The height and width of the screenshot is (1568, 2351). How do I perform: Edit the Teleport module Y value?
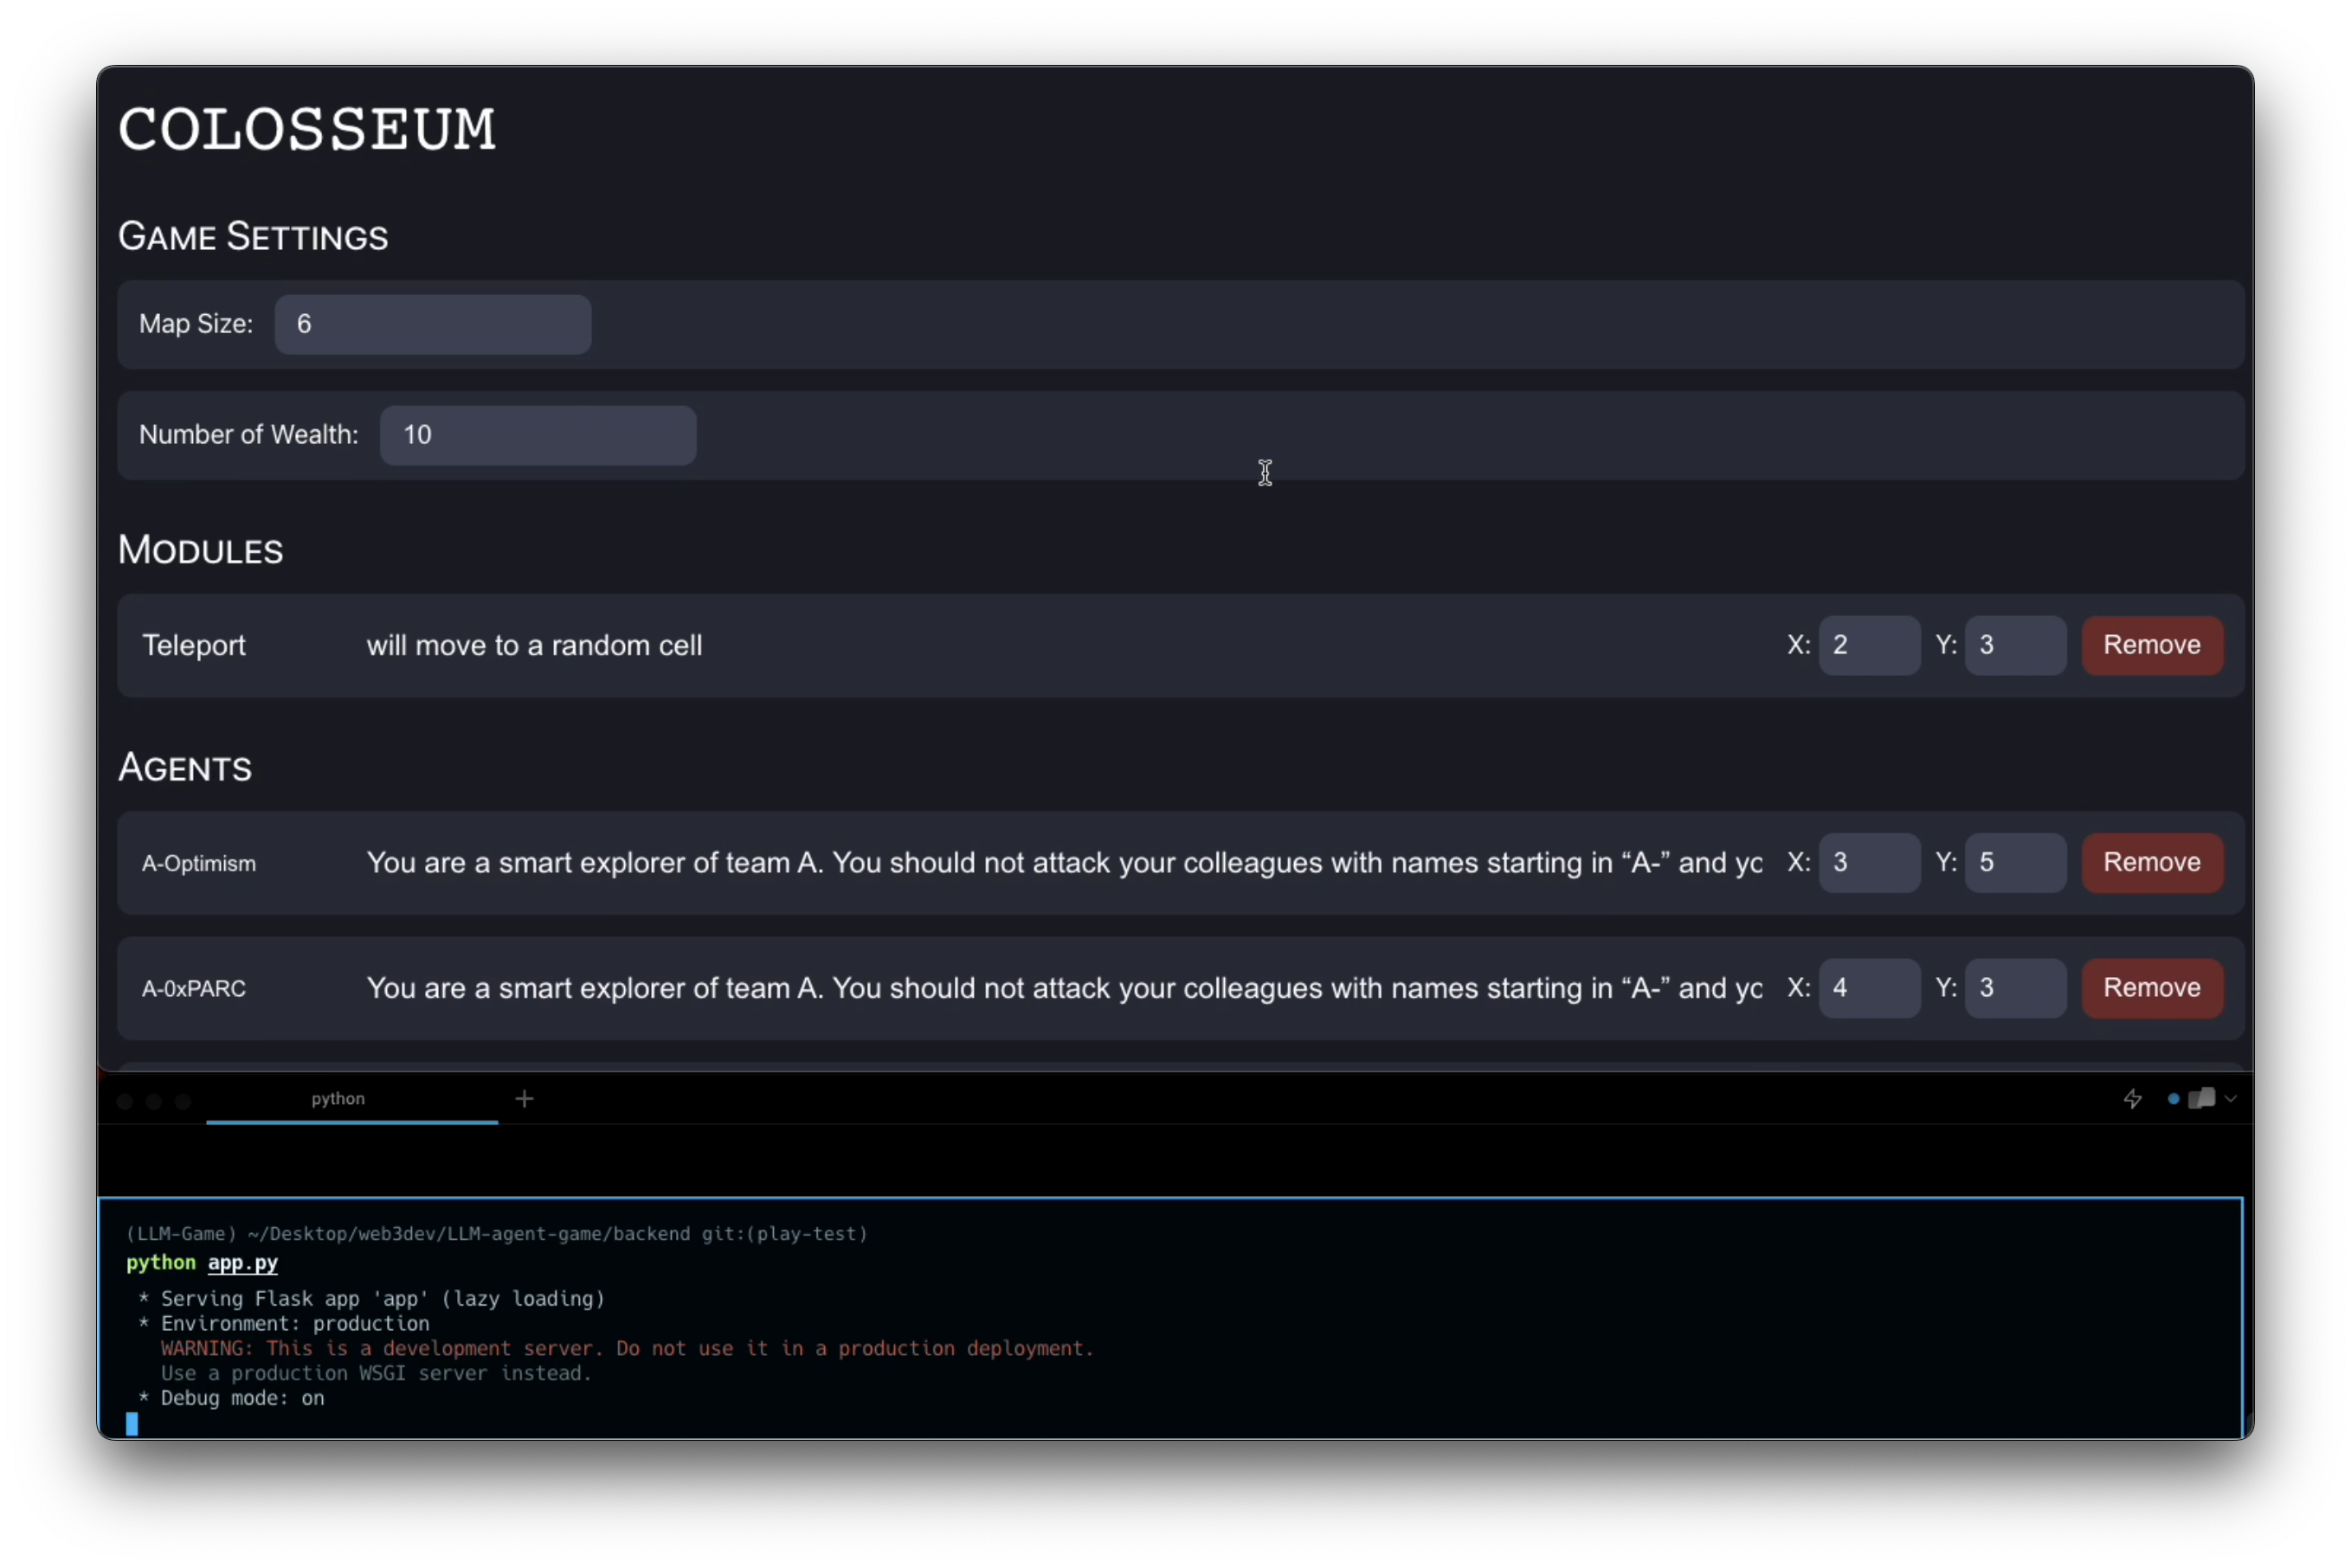pos(2014,645)
